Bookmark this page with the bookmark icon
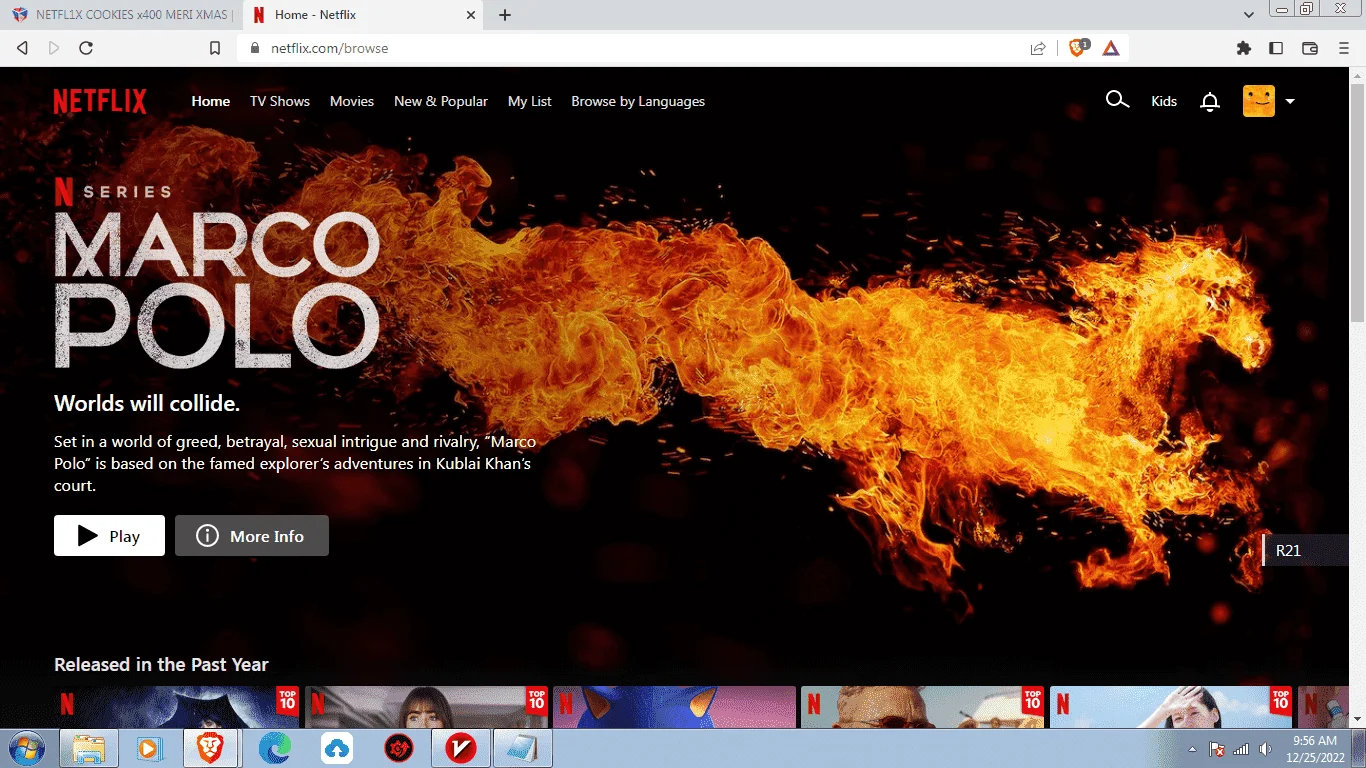Image resolution: width=1366 pixels, height=768 pixels. coord(215,48)
